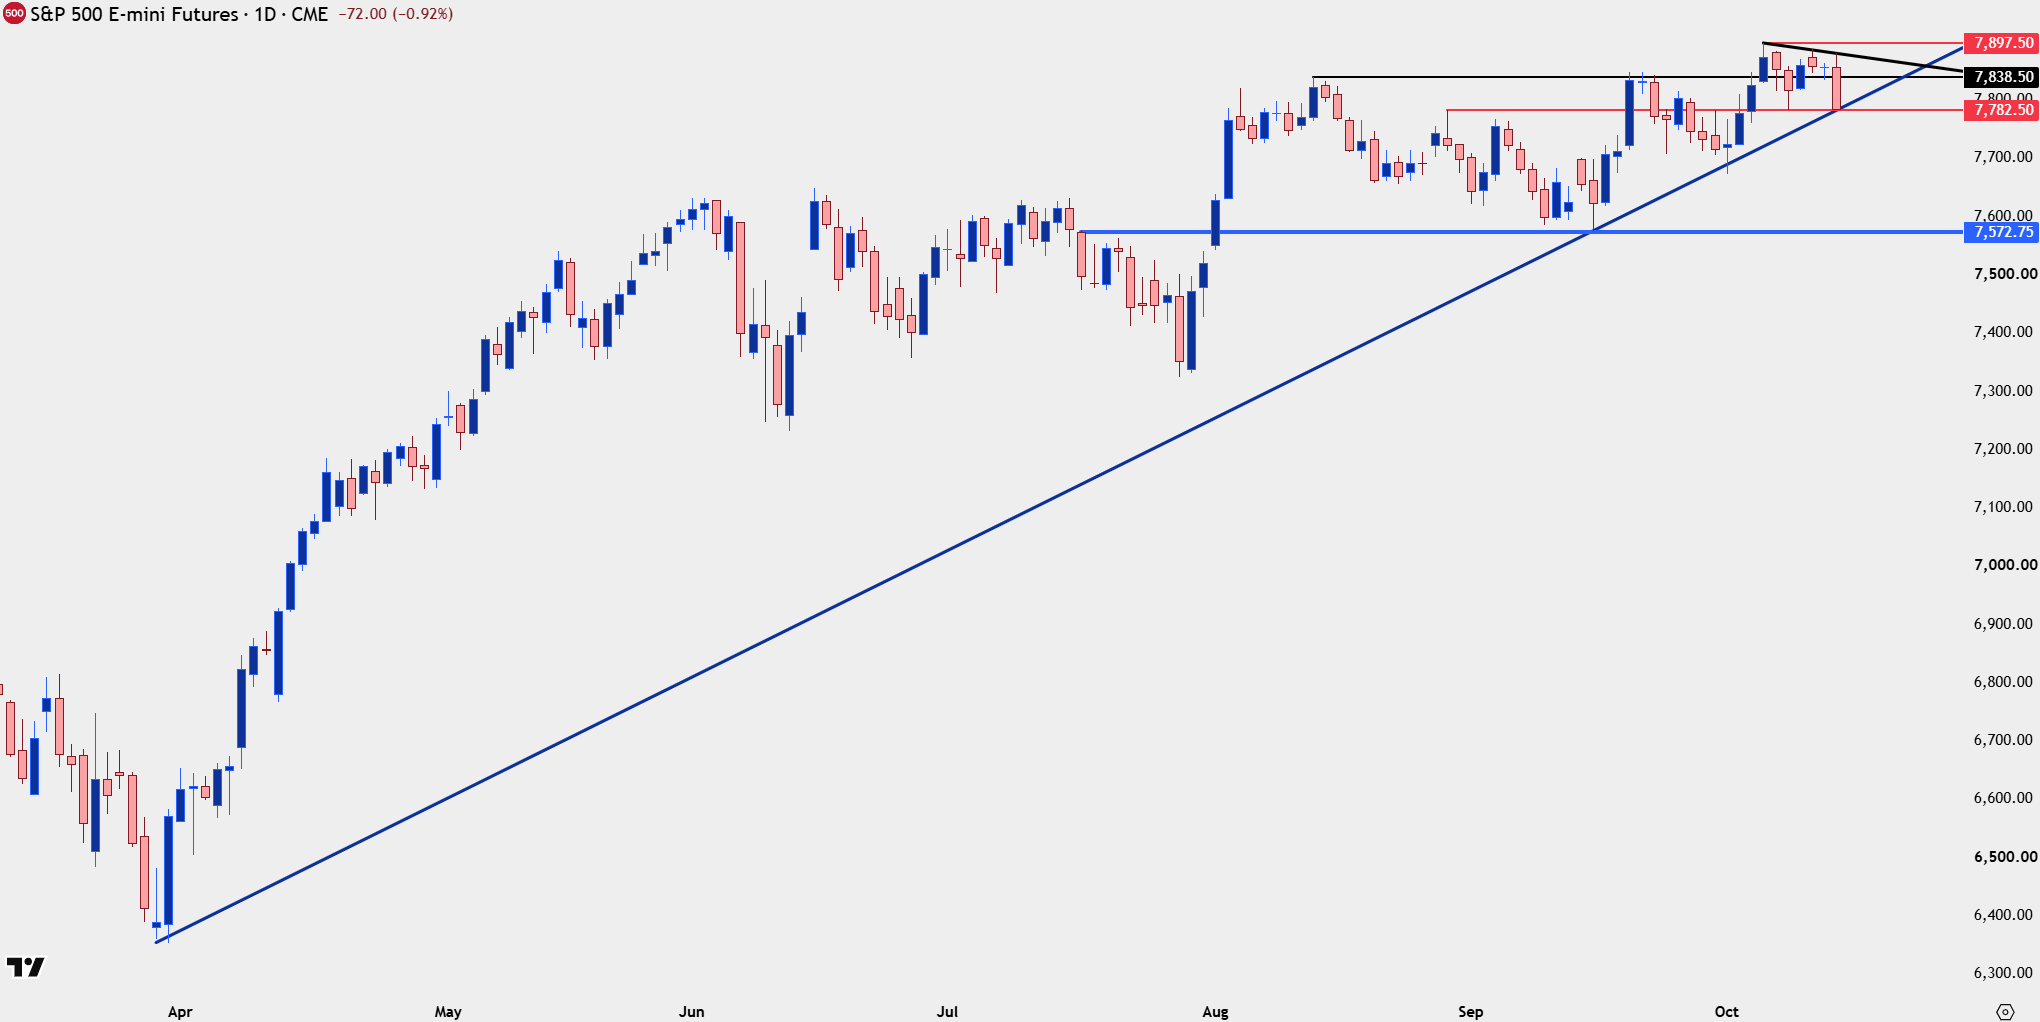
Task: Click the May label on time axis
Action: (448, 1012)
